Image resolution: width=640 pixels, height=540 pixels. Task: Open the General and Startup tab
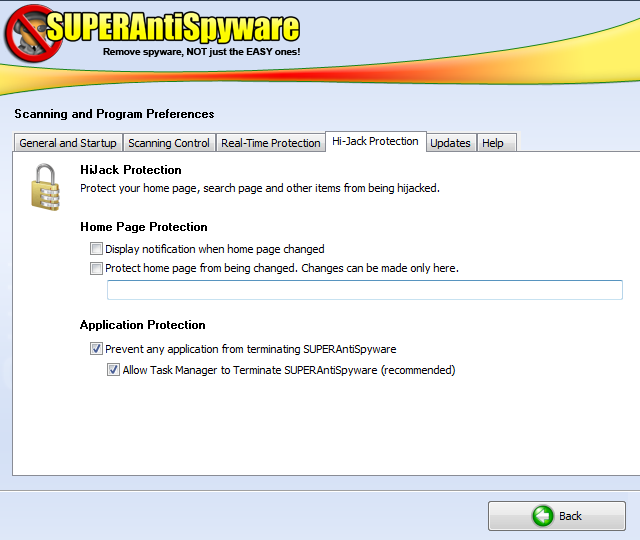coord(68,143)
